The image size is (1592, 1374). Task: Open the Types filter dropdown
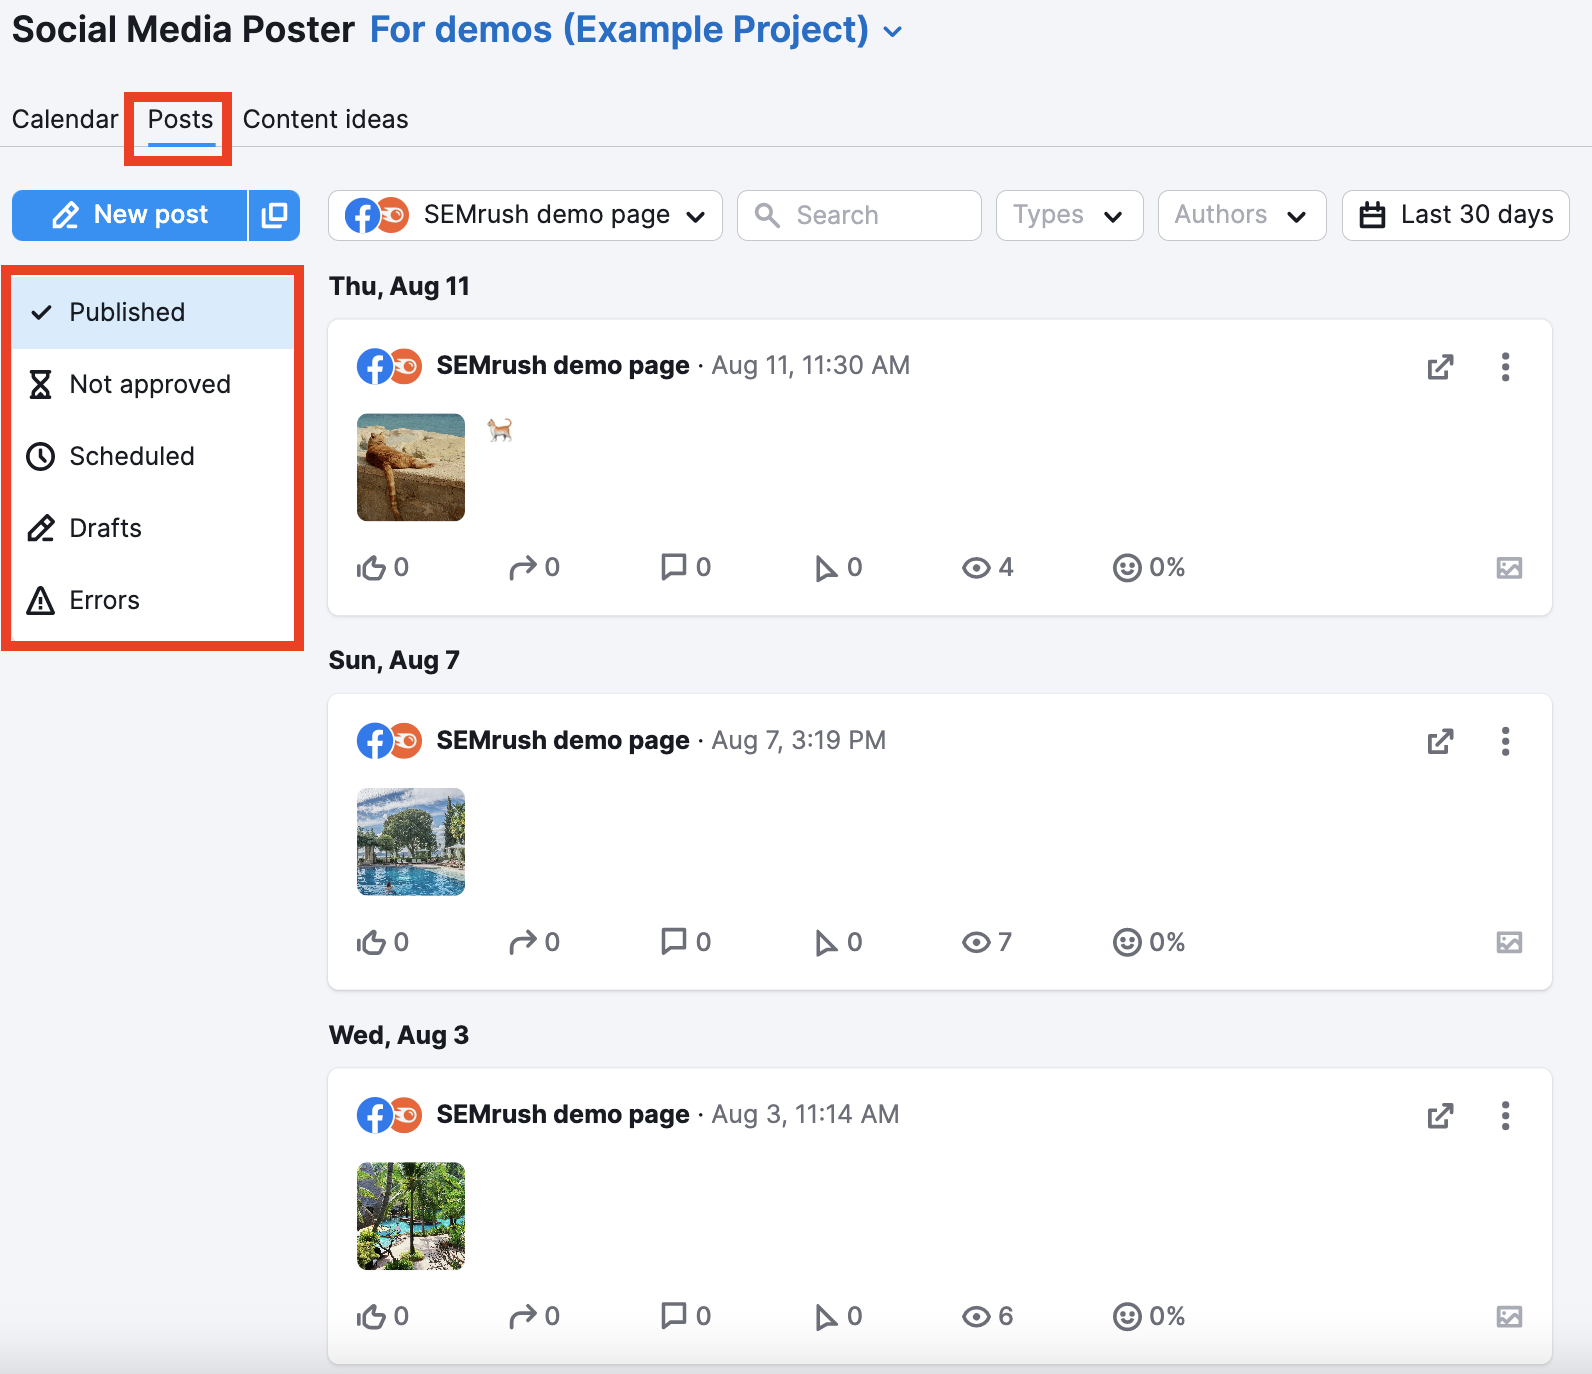pos(1069,215)
